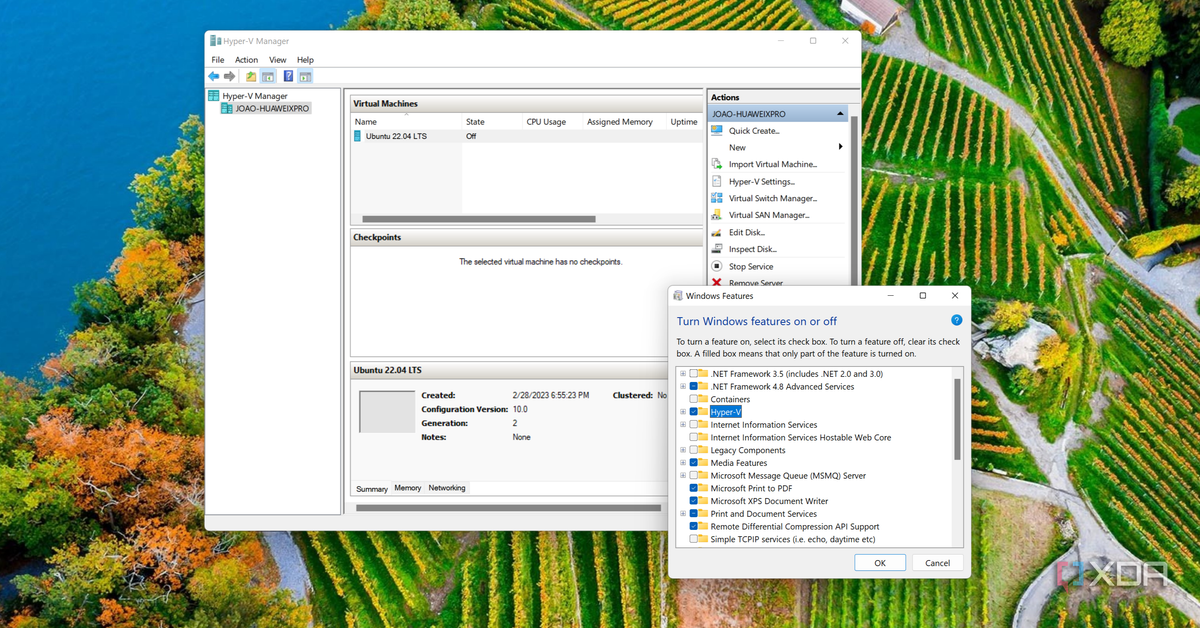Expand the Legacy Components tree node

click(x=683, y=450)
